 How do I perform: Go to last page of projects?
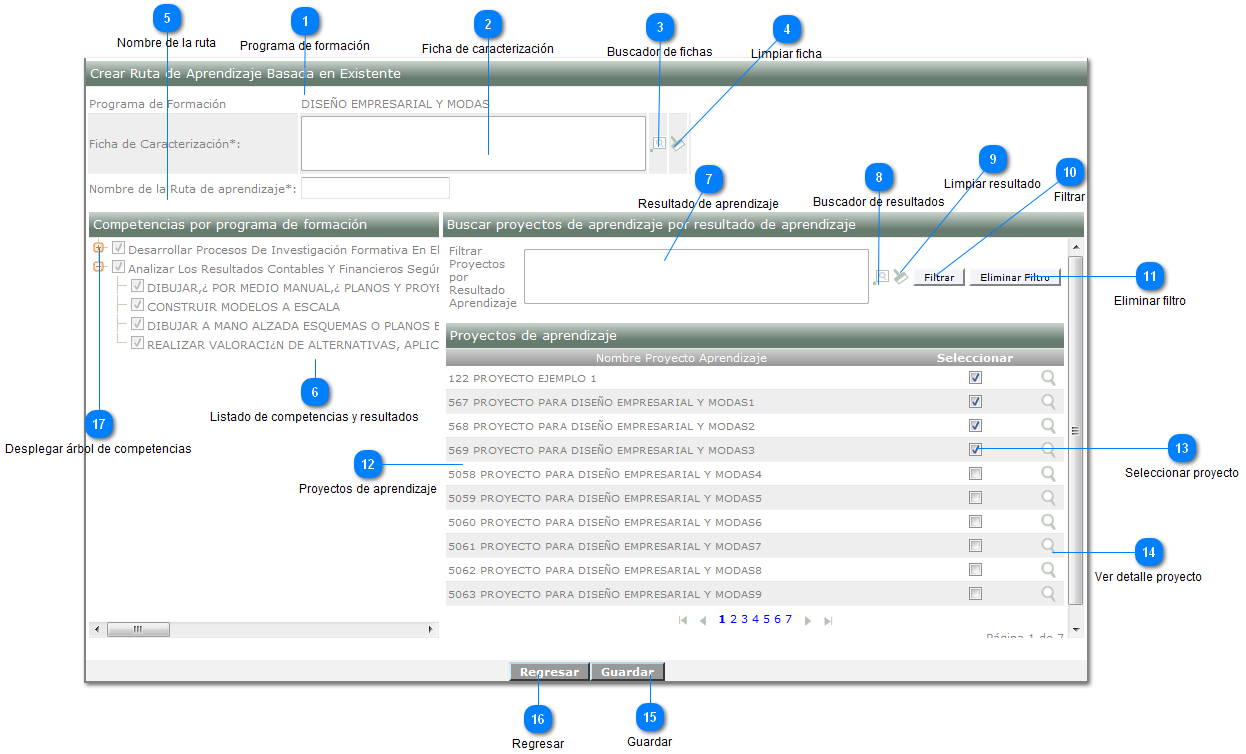[828, 621]
